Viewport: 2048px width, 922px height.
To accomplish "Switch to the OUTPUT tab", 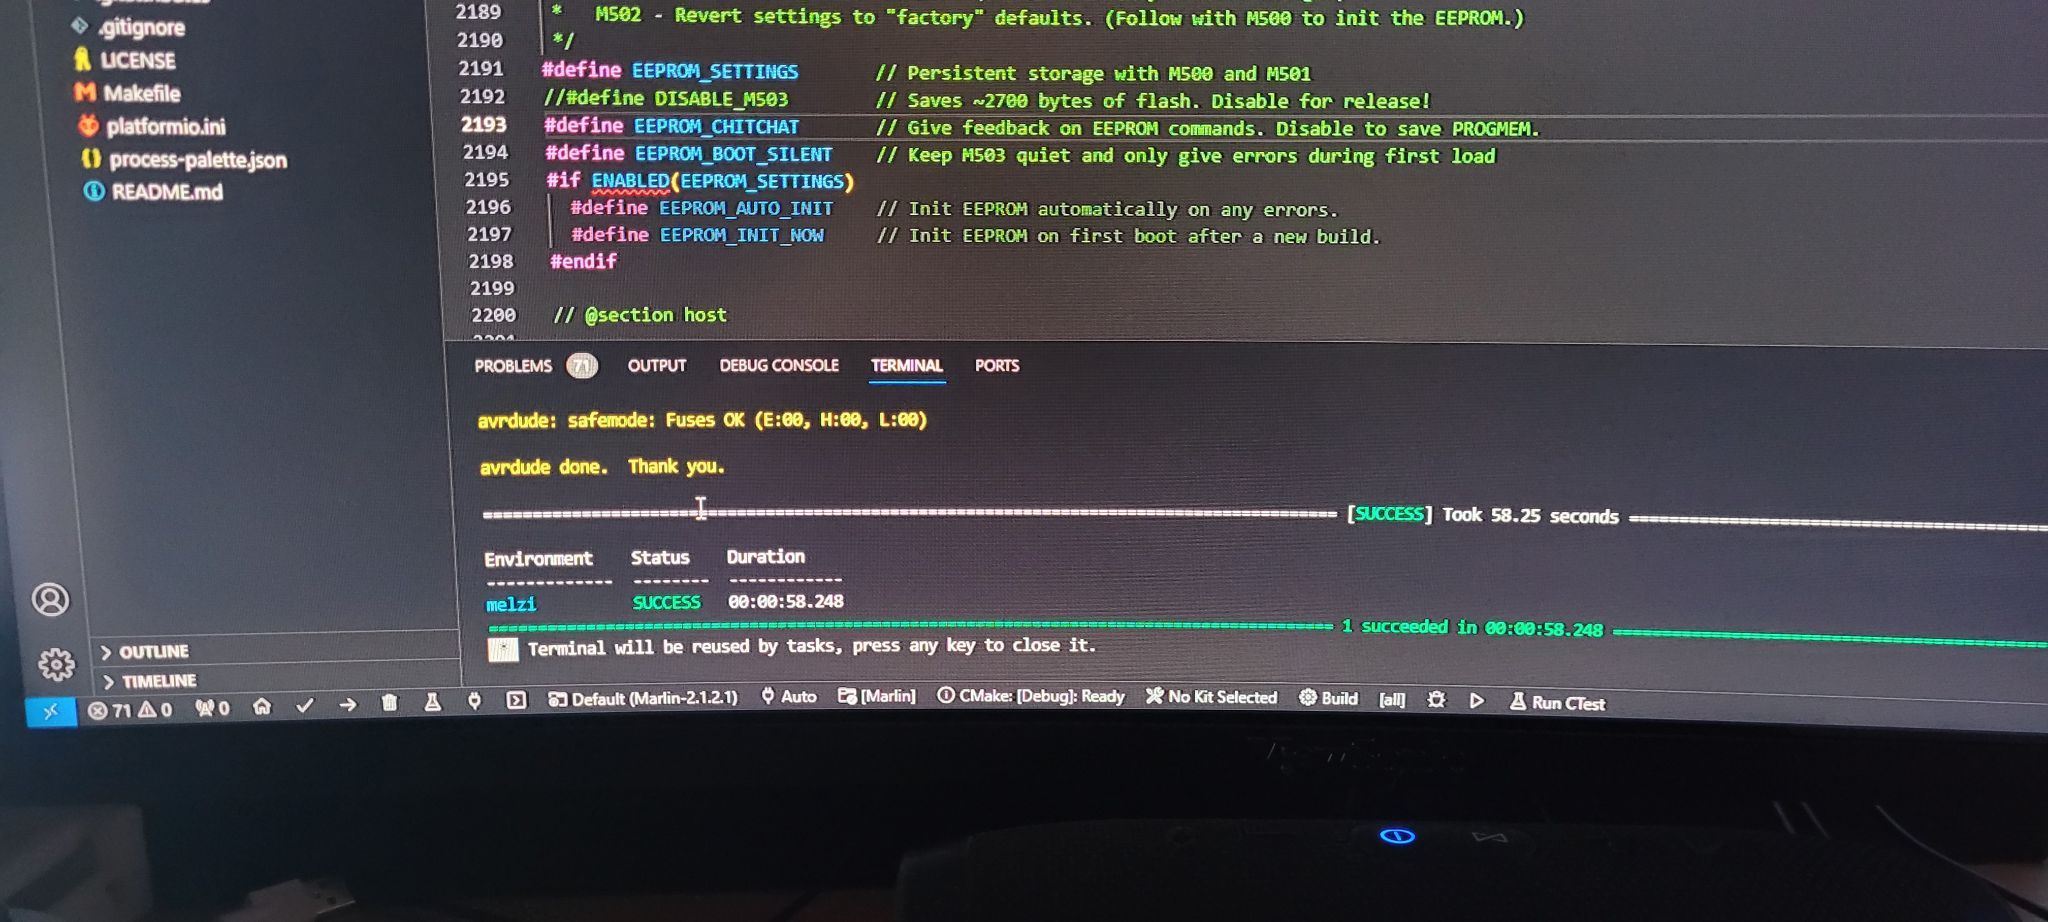I will pyautogui.click(x=657, y=366).
